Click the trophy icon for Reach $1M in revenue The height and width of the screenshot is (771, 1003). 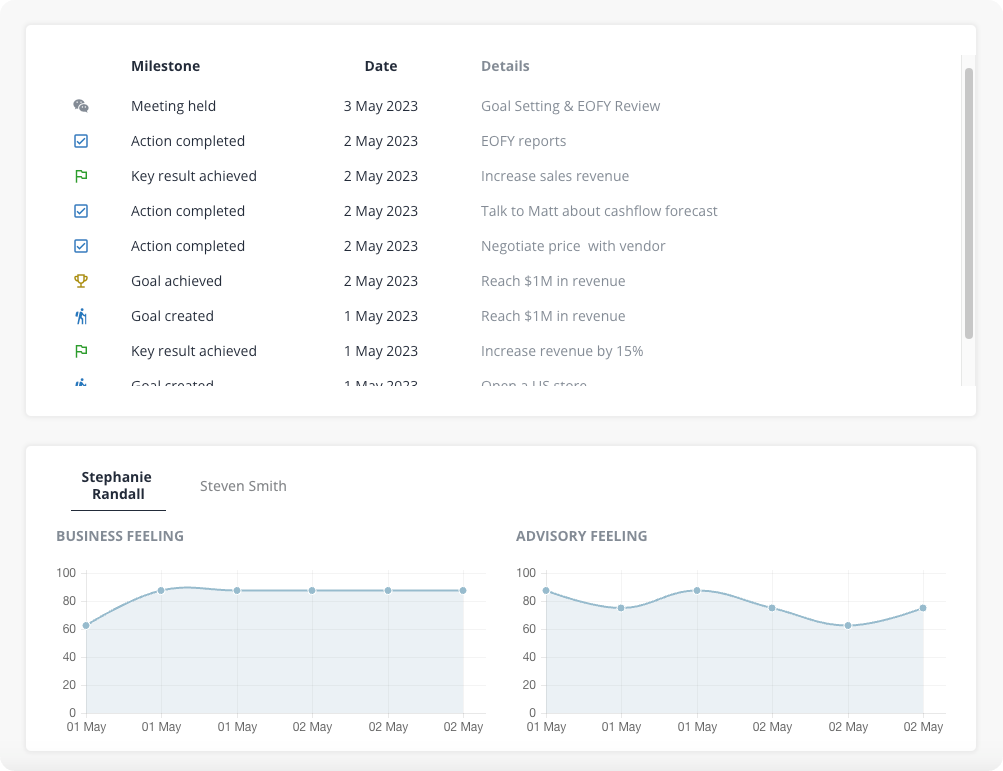81,280
